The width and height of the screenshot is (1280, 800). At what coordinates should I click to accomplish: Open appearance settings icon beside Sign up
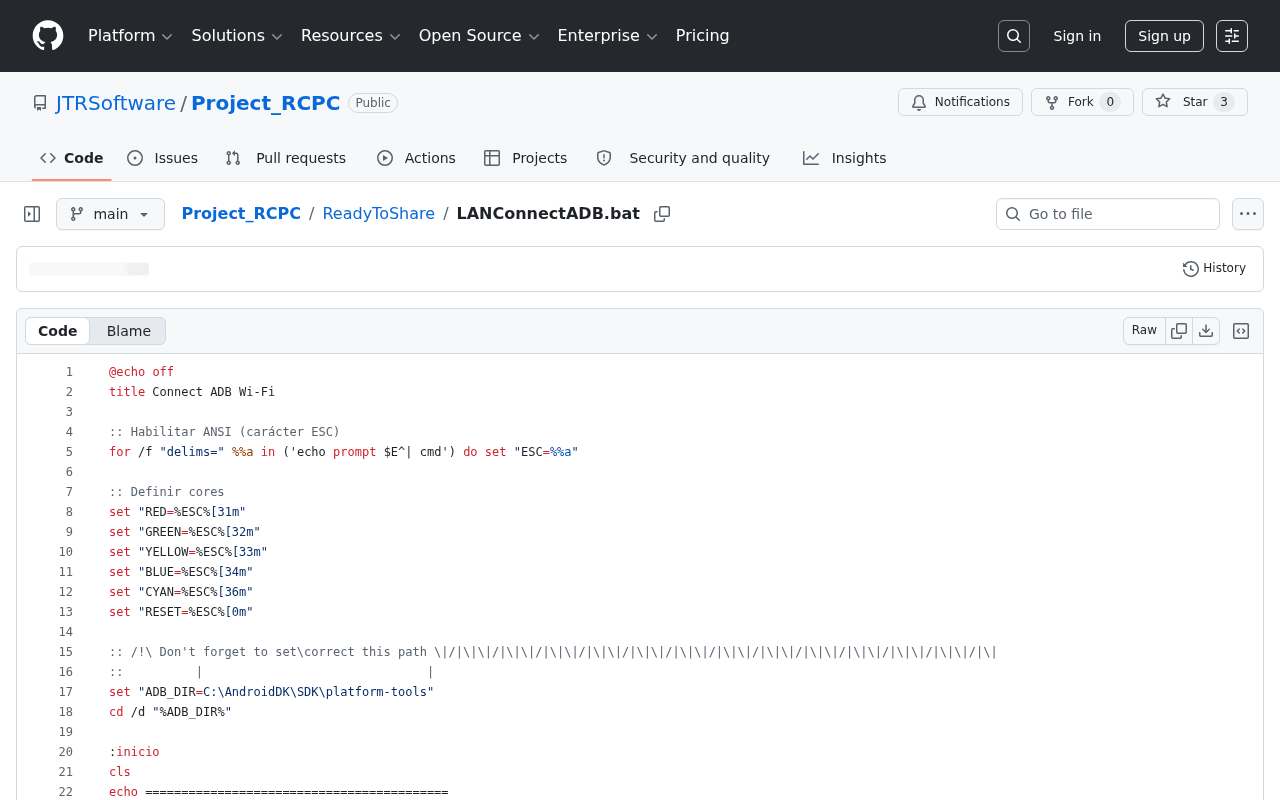[1232, 36]
